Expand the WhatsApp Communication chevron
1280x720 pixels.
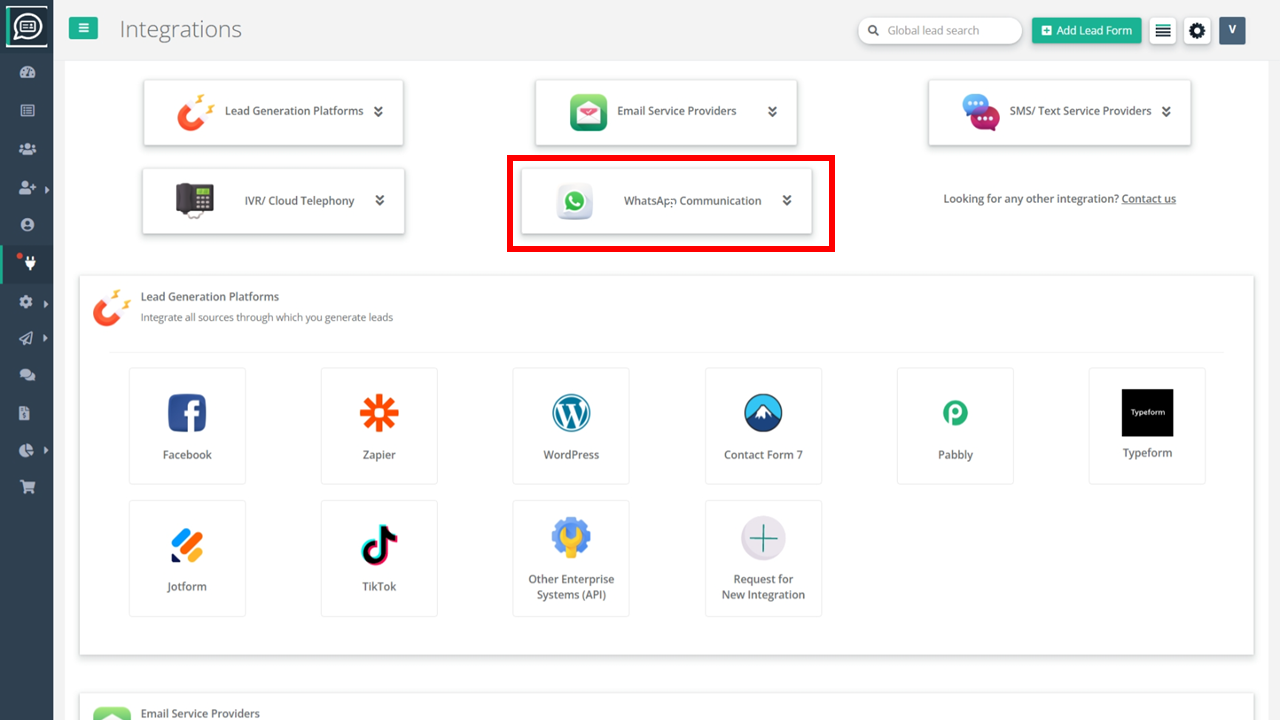[x=786, y=201]
